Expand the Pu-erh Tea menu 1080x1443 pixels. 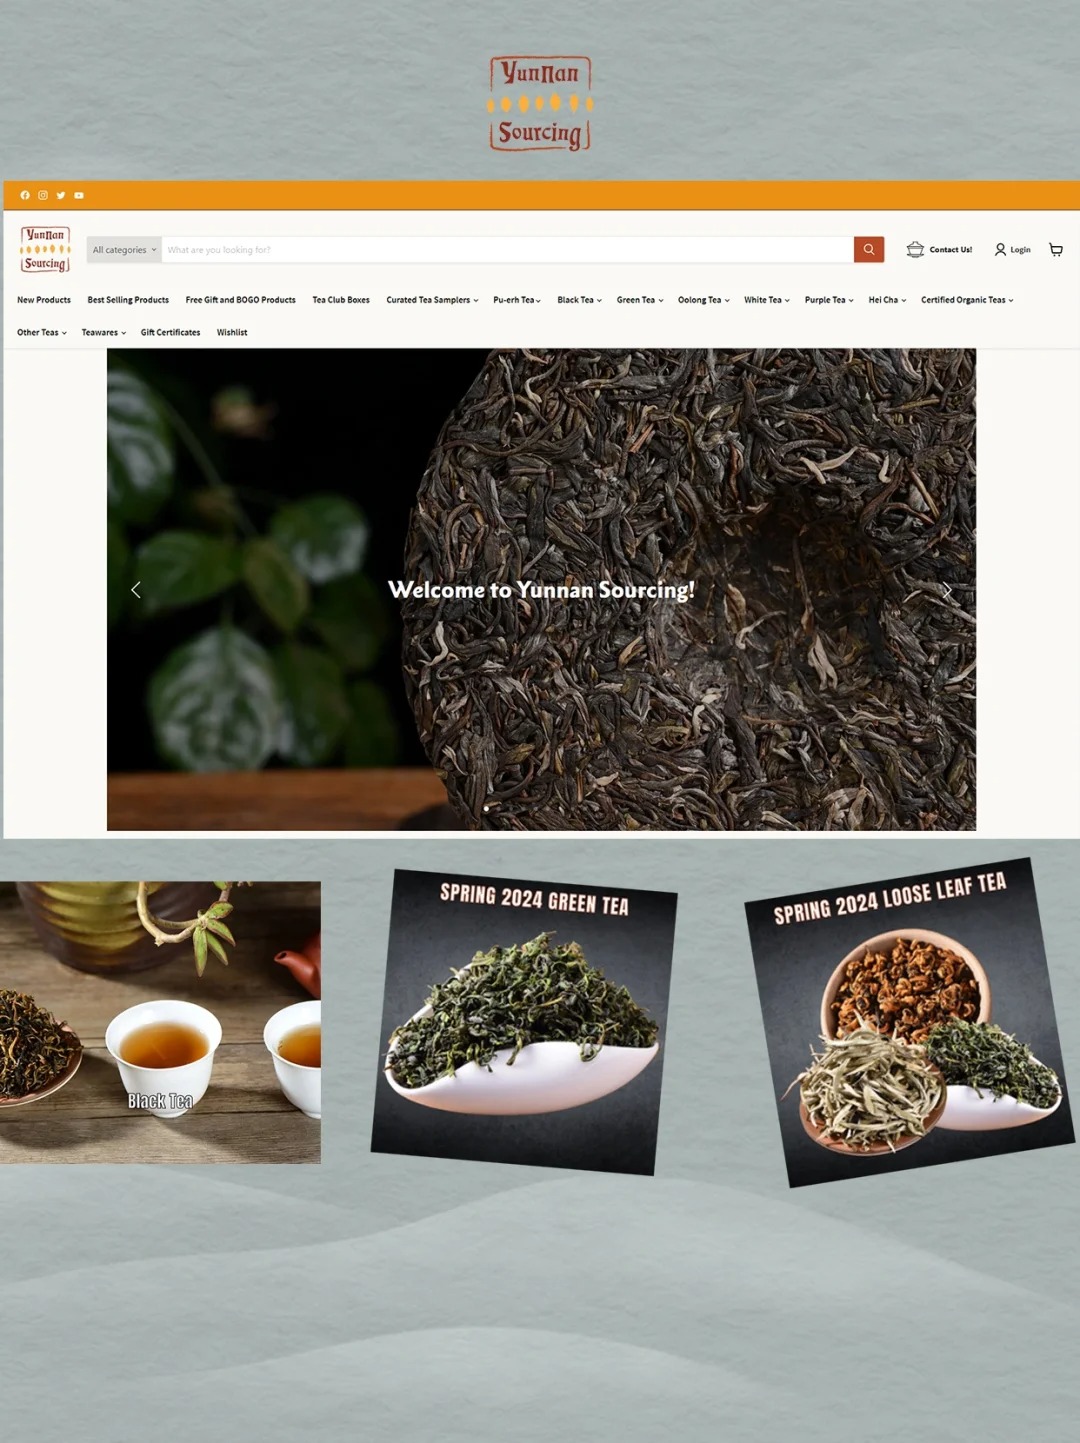point(517,300)
